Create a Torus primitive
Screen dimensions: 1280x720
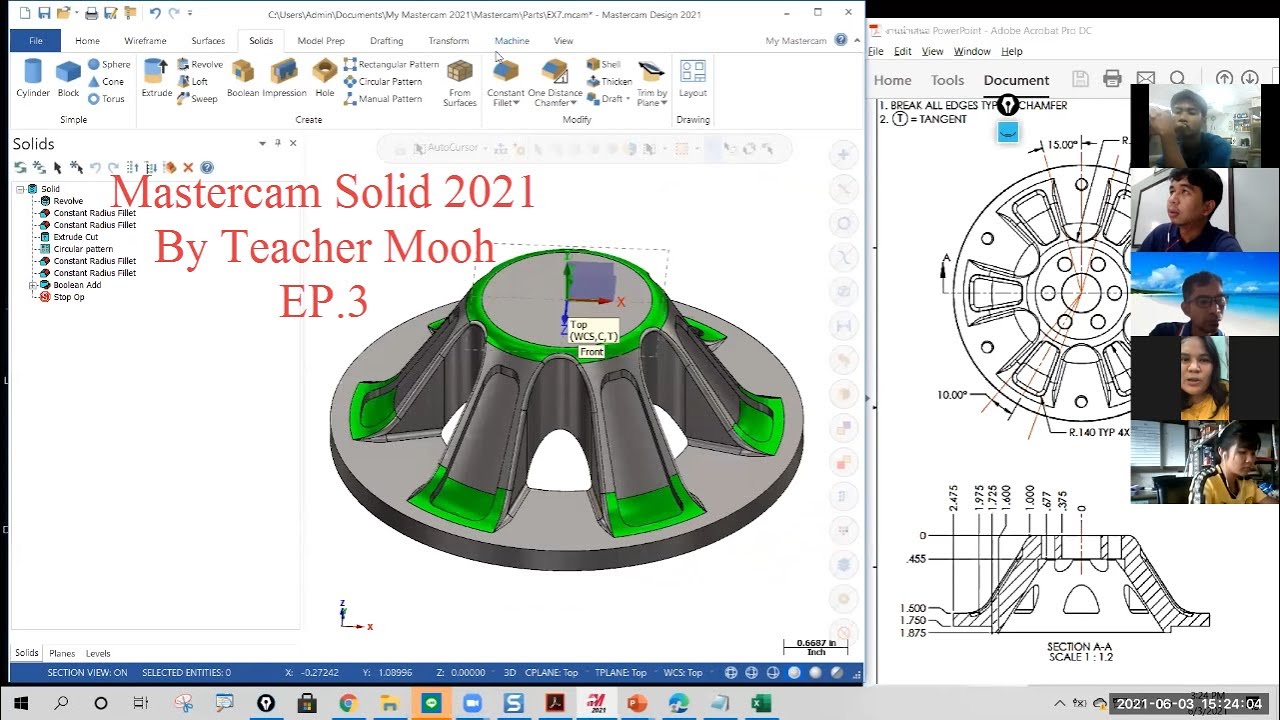tap(106, 98)
